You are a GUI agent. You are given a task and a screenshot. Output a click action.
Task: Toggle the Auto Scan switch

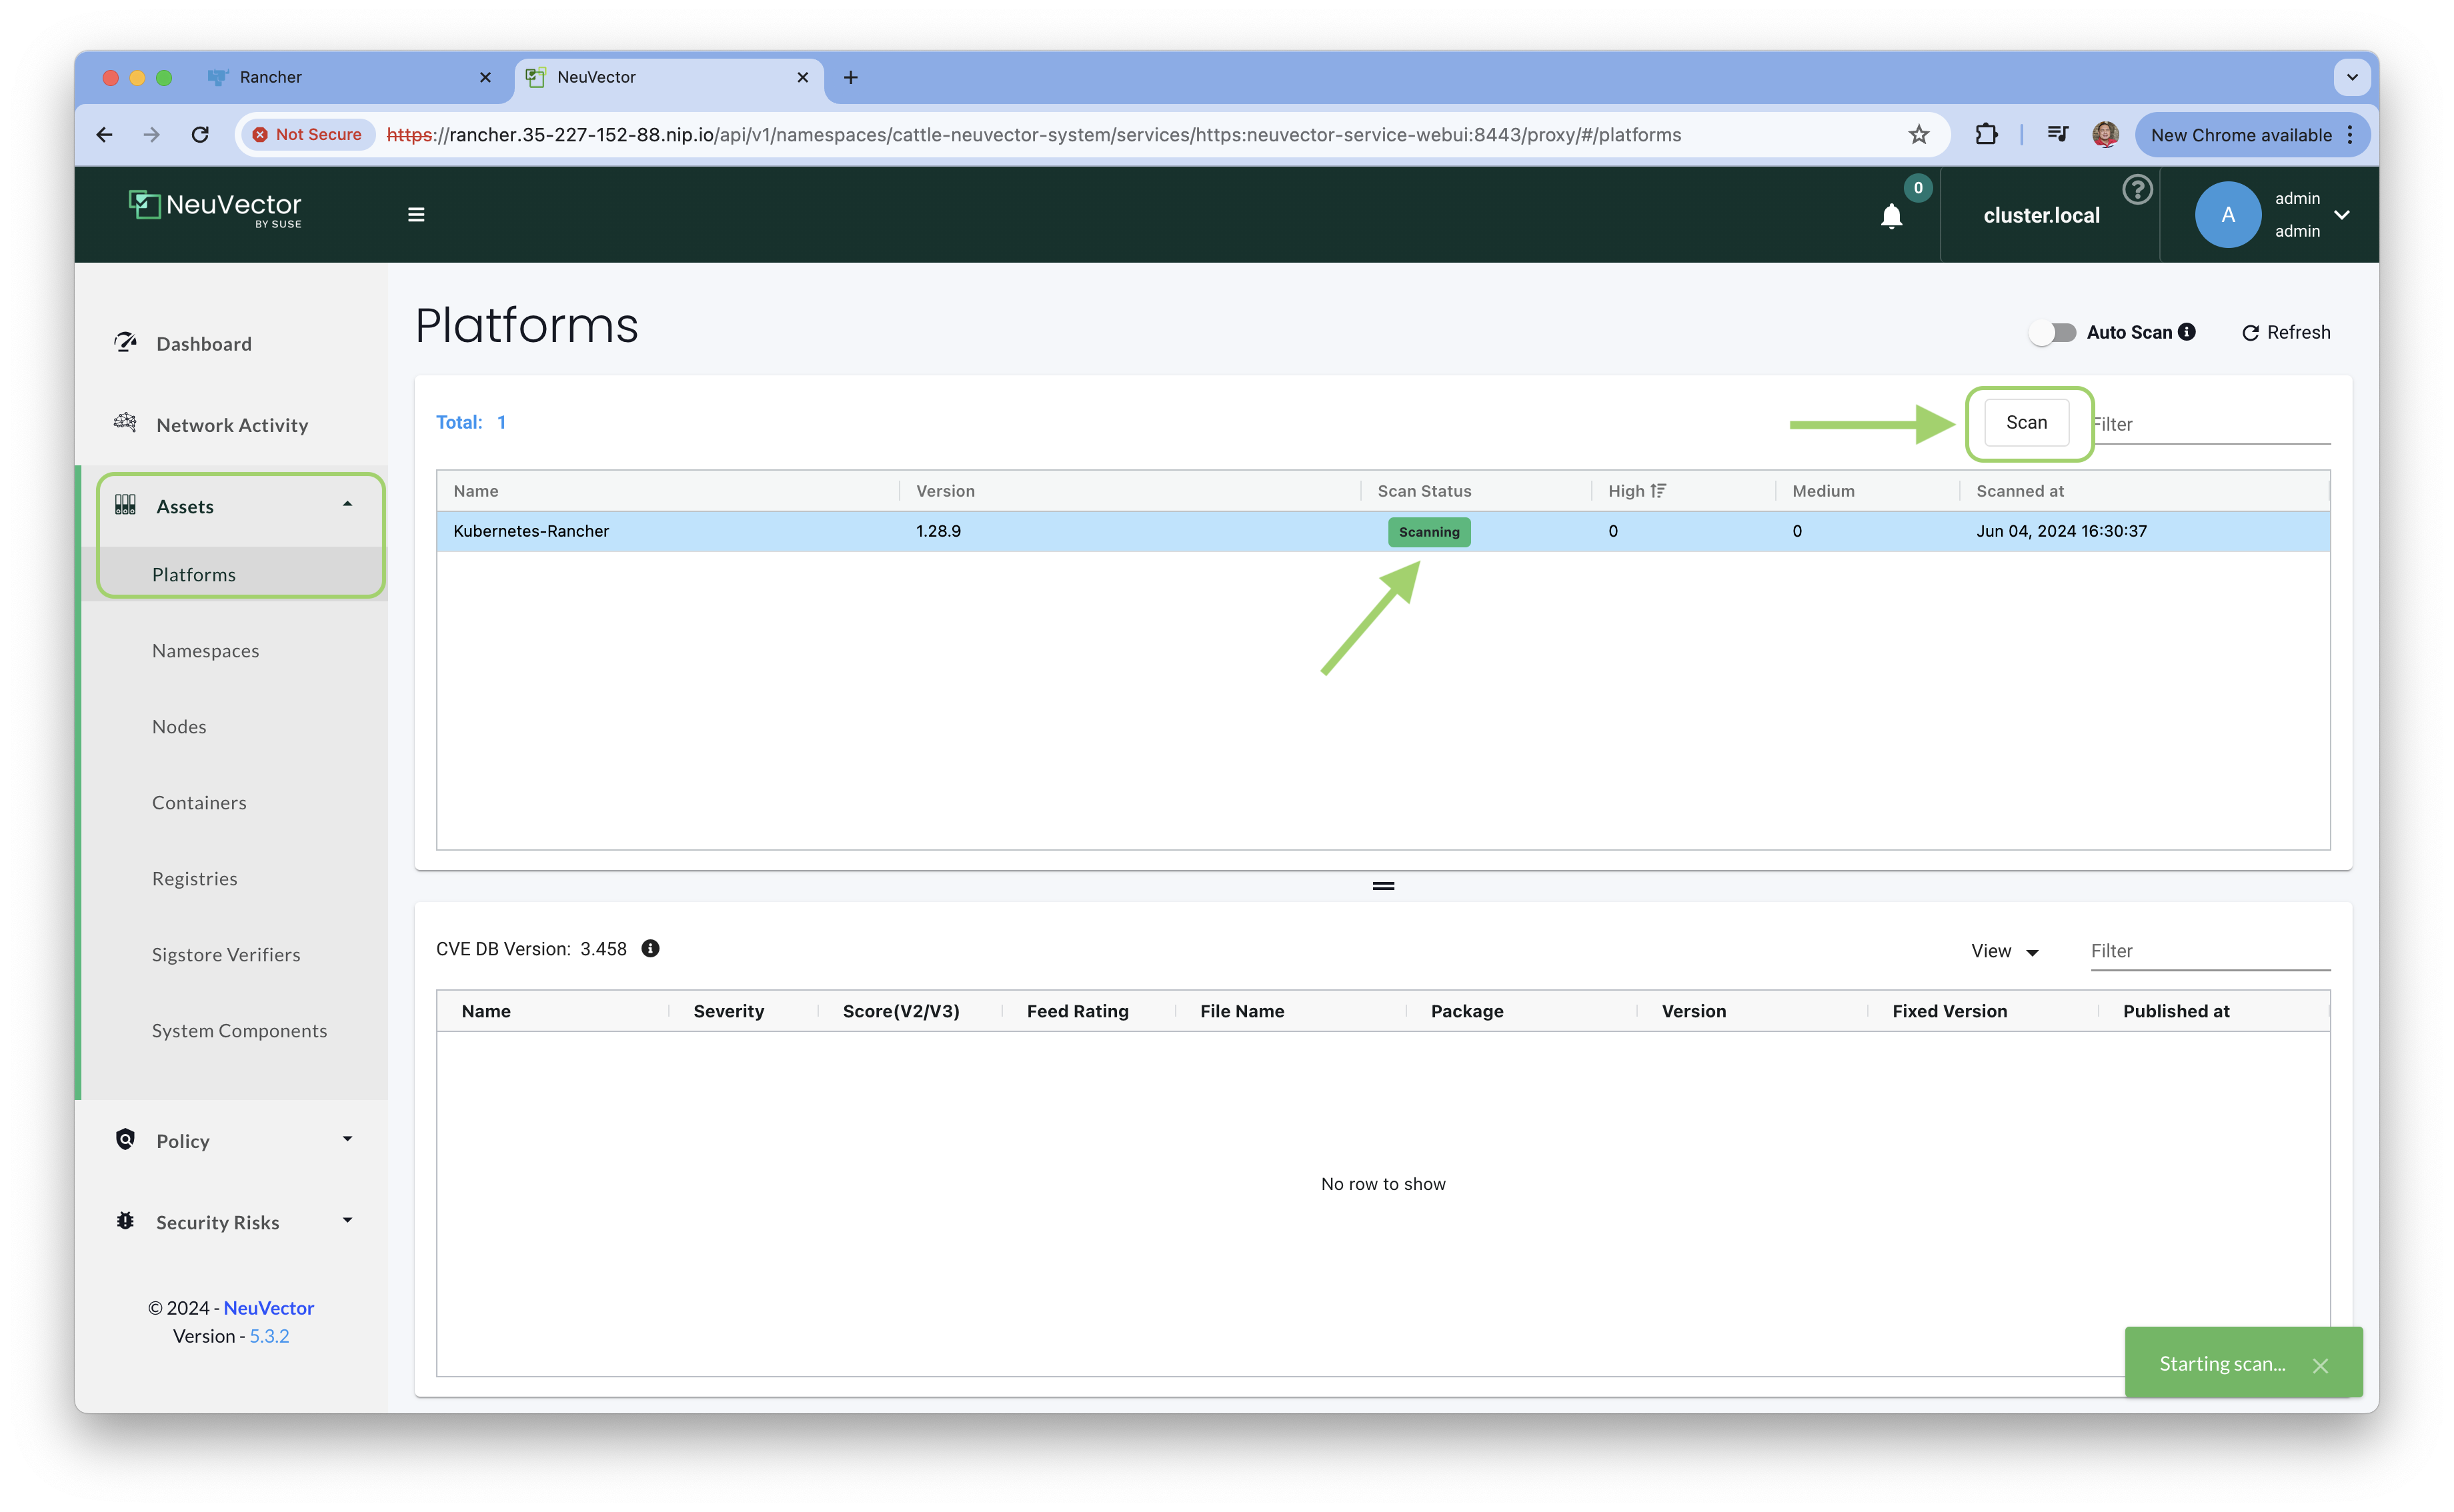(2053, 332)
